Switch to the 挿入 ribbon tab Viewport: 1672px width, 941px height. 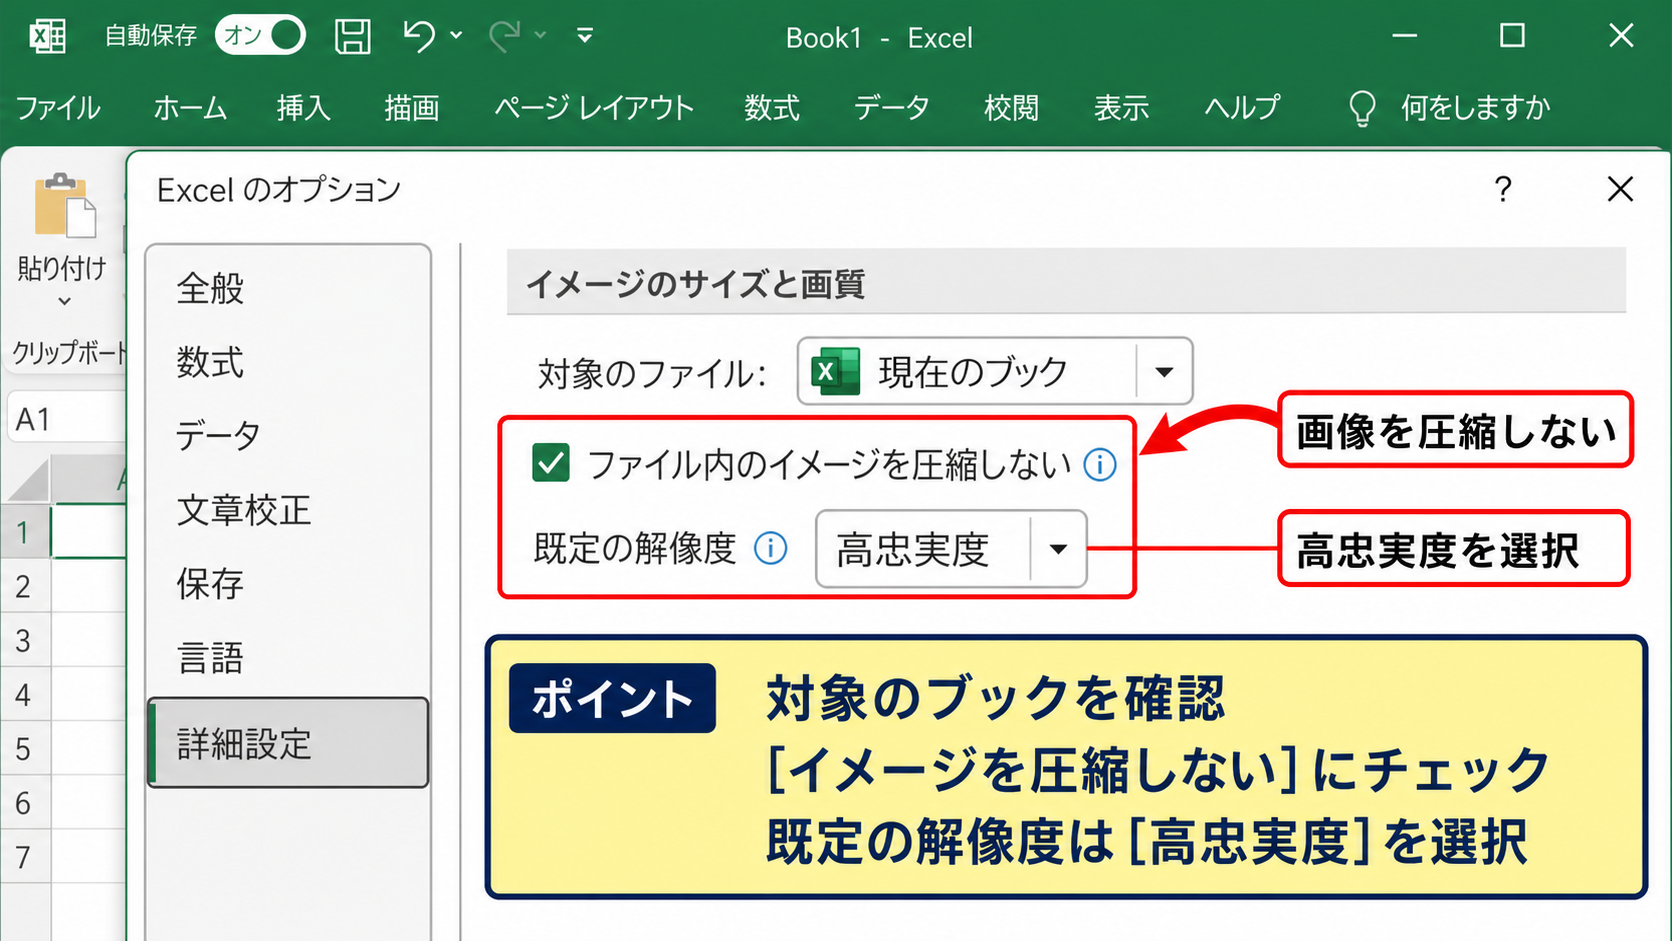(x=304, y=108)
